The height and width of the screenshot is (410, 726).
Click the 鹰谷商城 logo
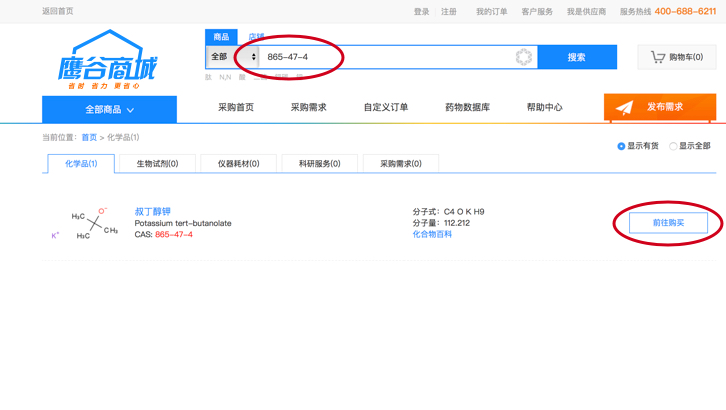107,61
